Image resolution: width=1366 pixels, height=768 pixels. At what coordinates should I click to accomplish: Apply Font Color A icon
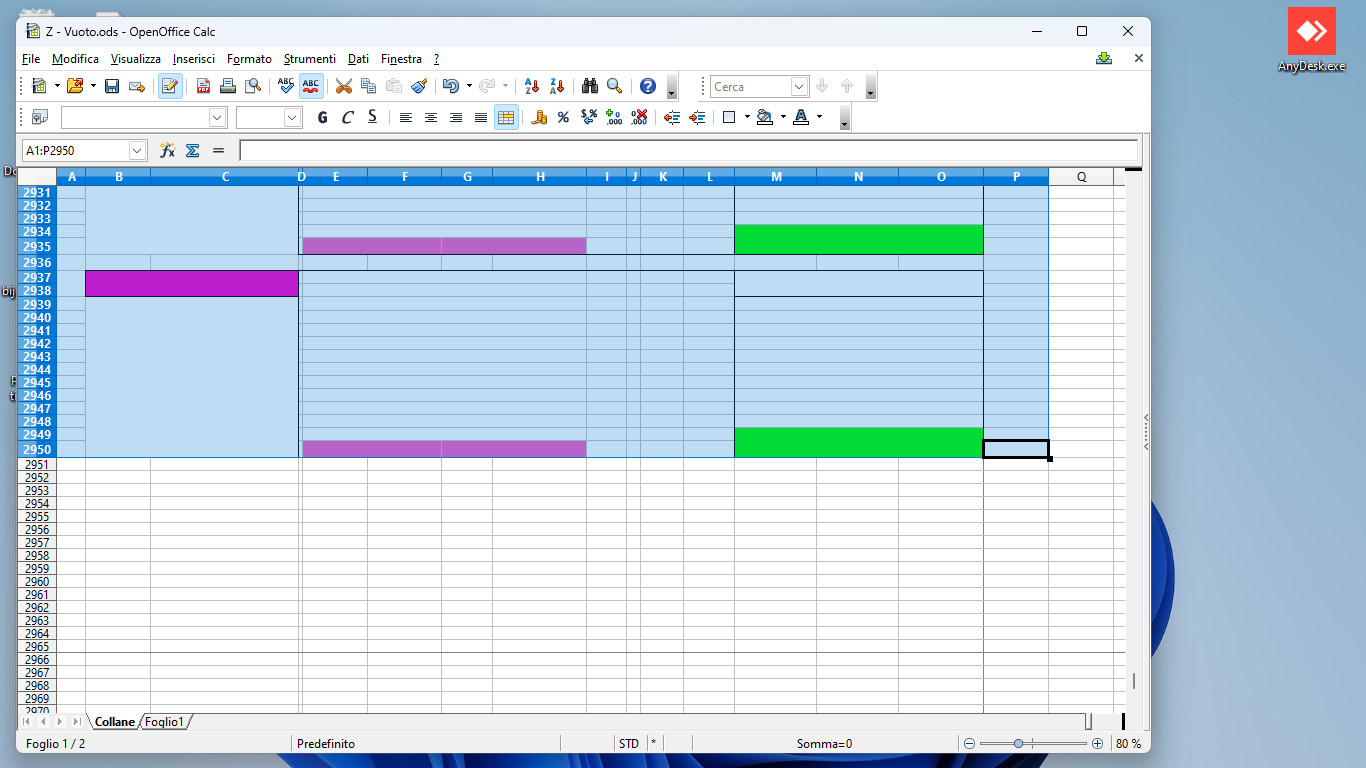pos(801,117)
